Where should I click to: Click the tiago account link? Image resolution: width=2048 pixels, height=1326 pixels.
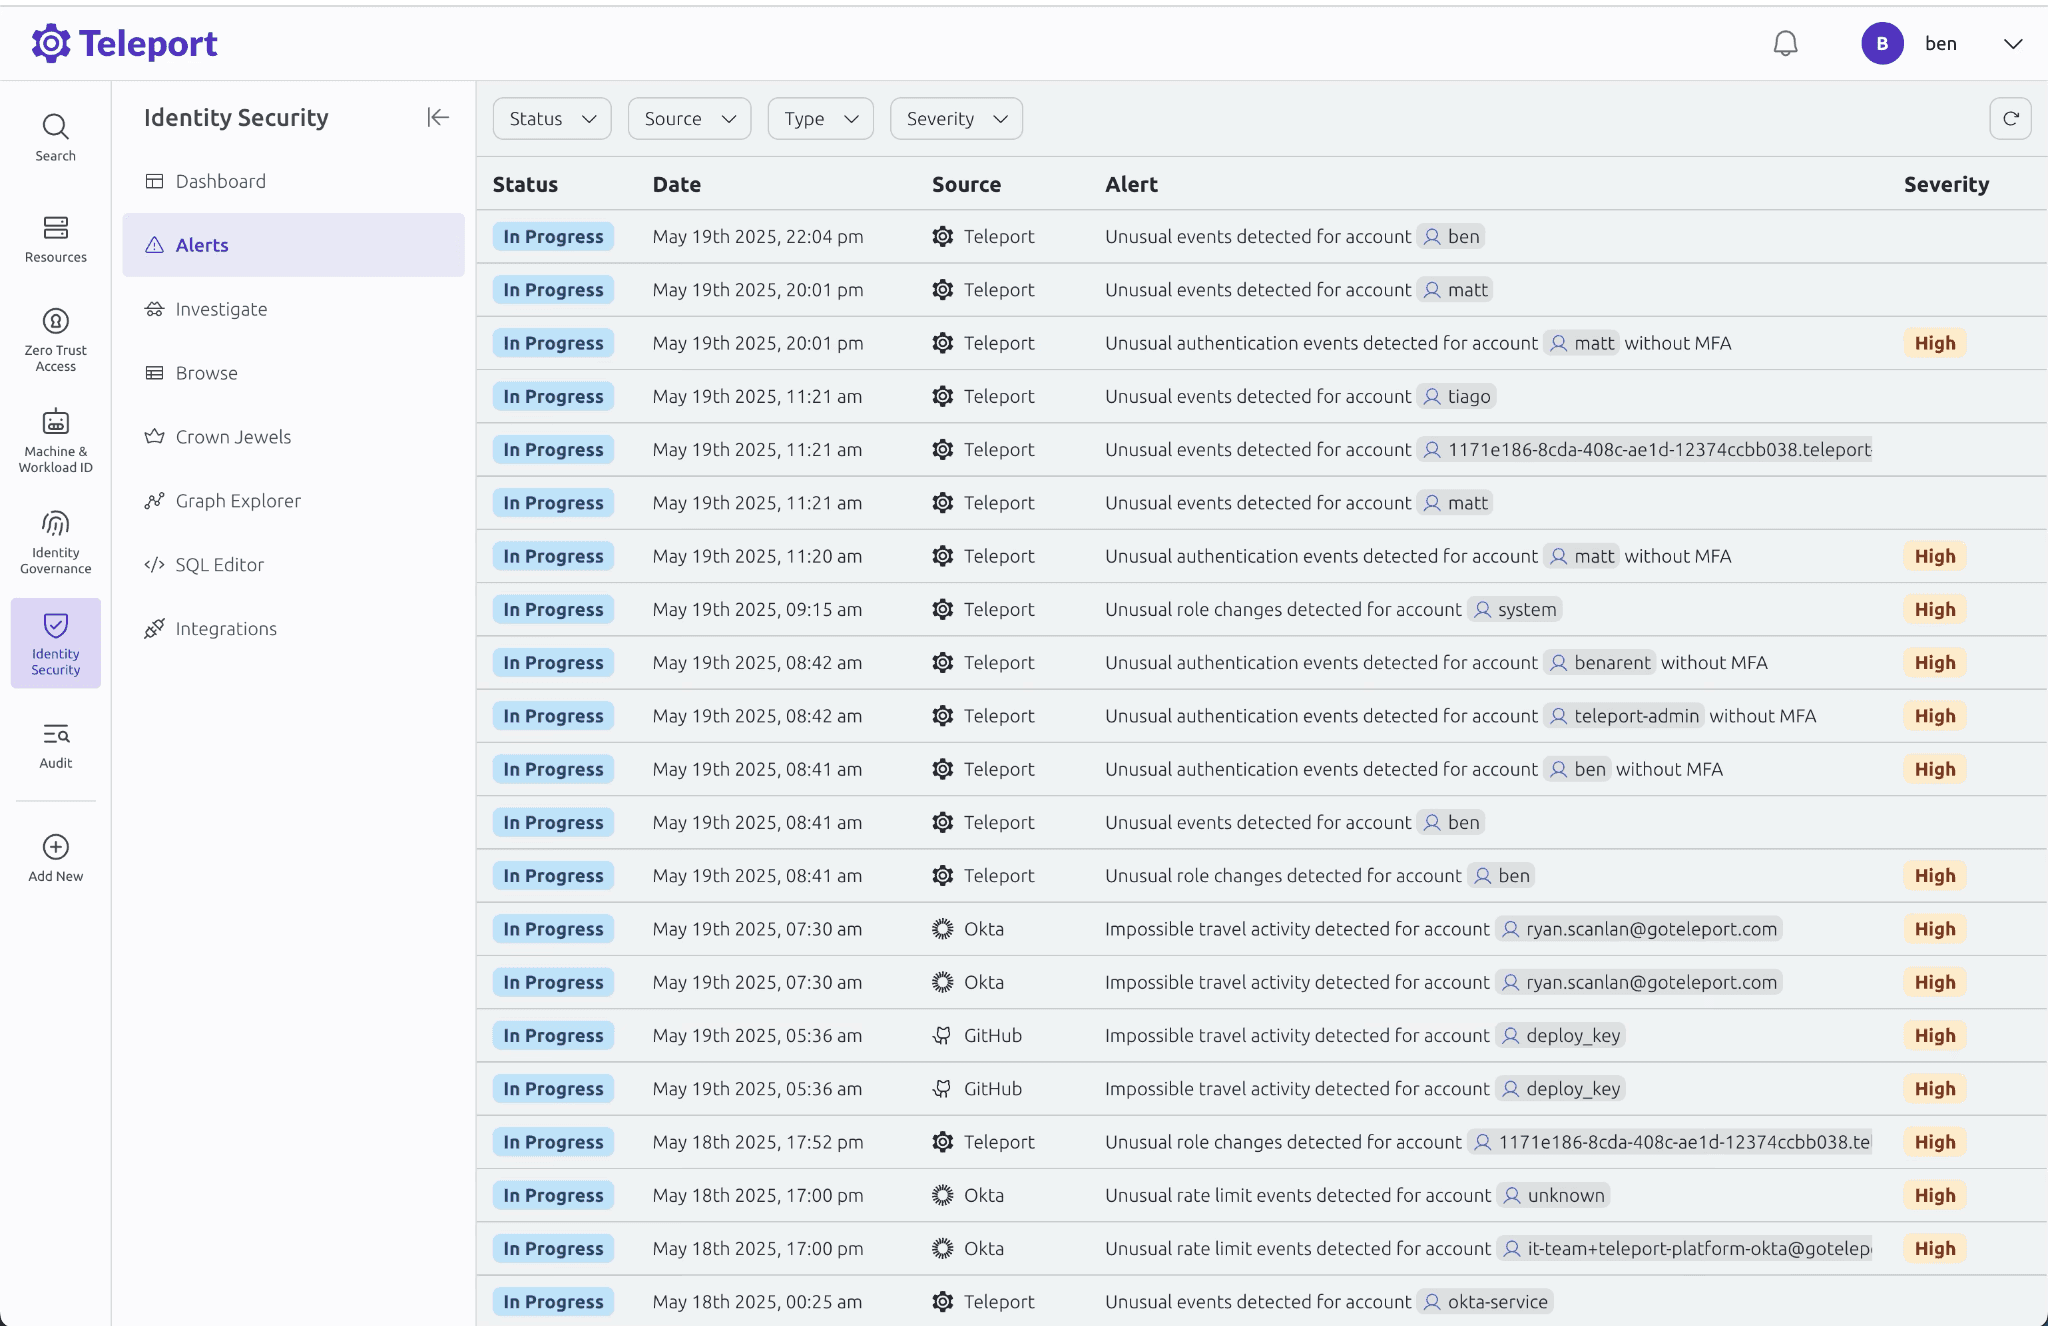(x=1458, y=396)
